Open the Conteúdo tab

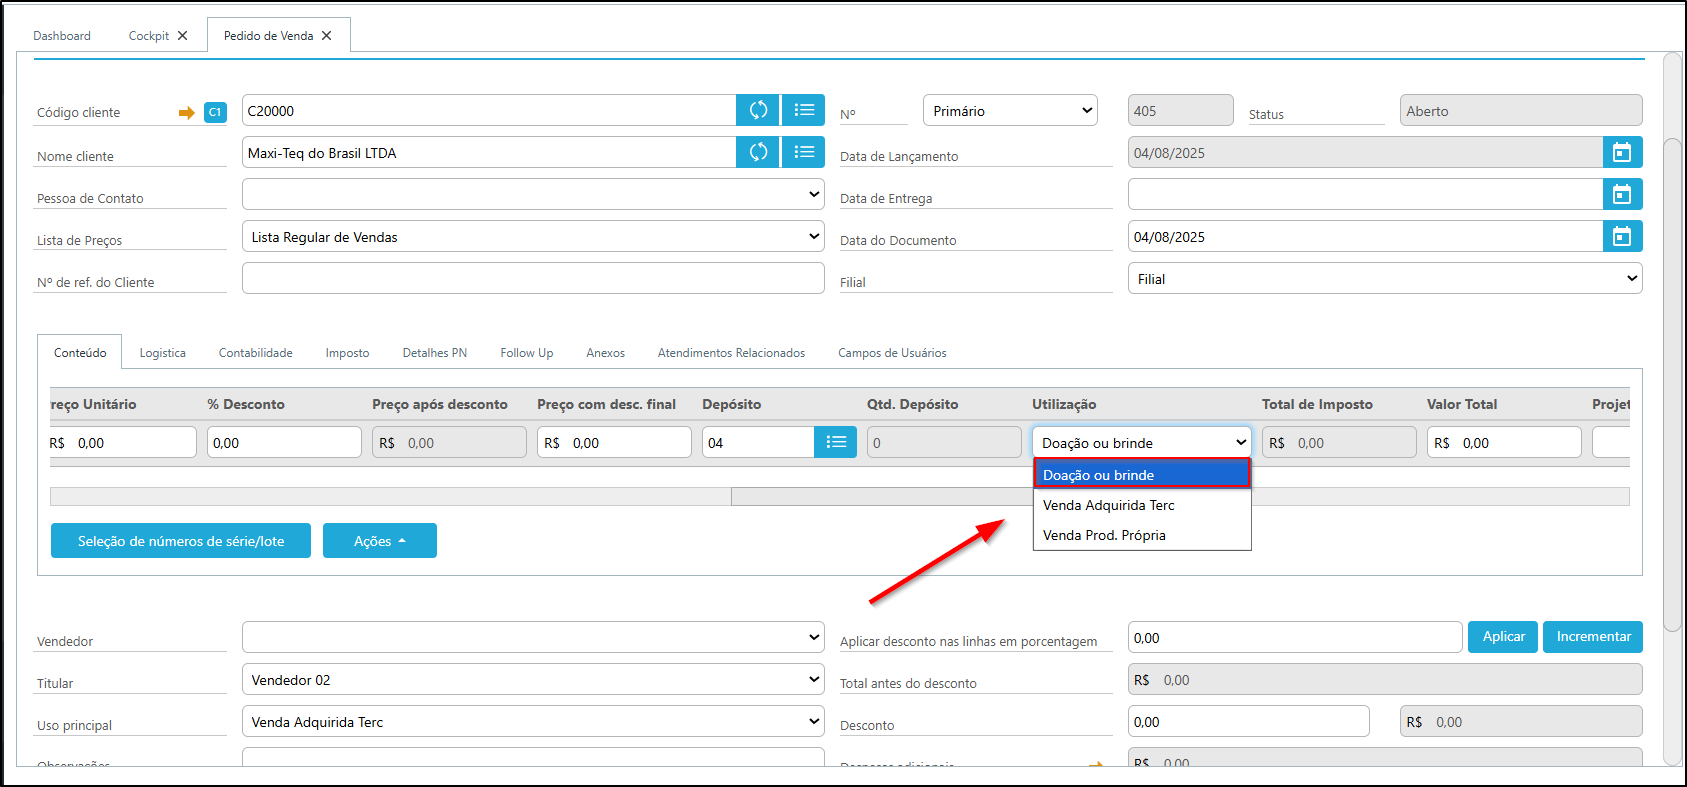[x=80, y=353]
